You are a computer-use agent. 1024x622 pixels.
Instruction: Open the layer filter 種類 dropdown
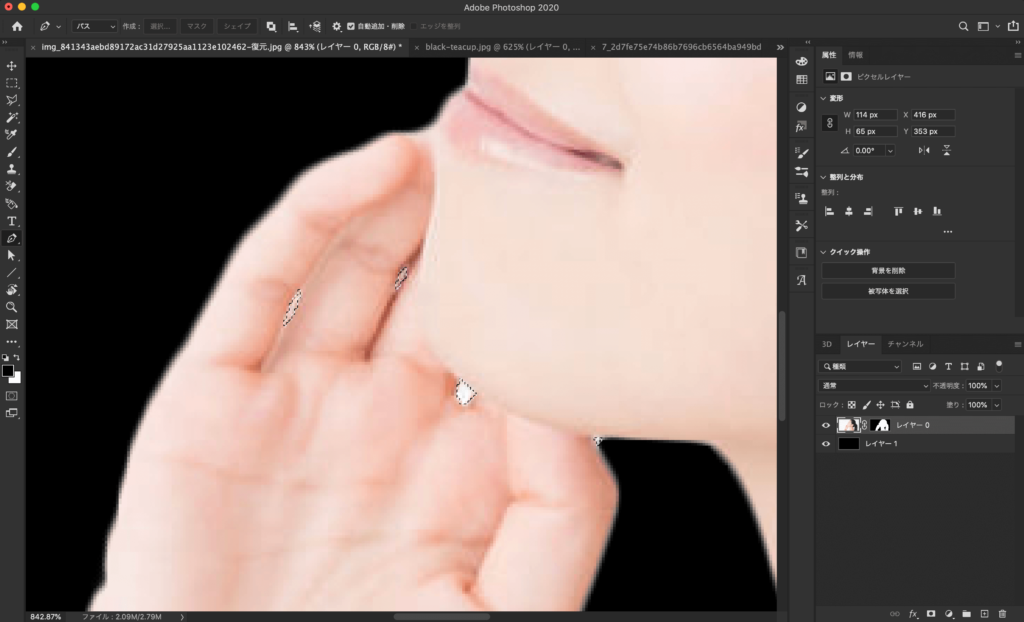(x=861, y=367)
